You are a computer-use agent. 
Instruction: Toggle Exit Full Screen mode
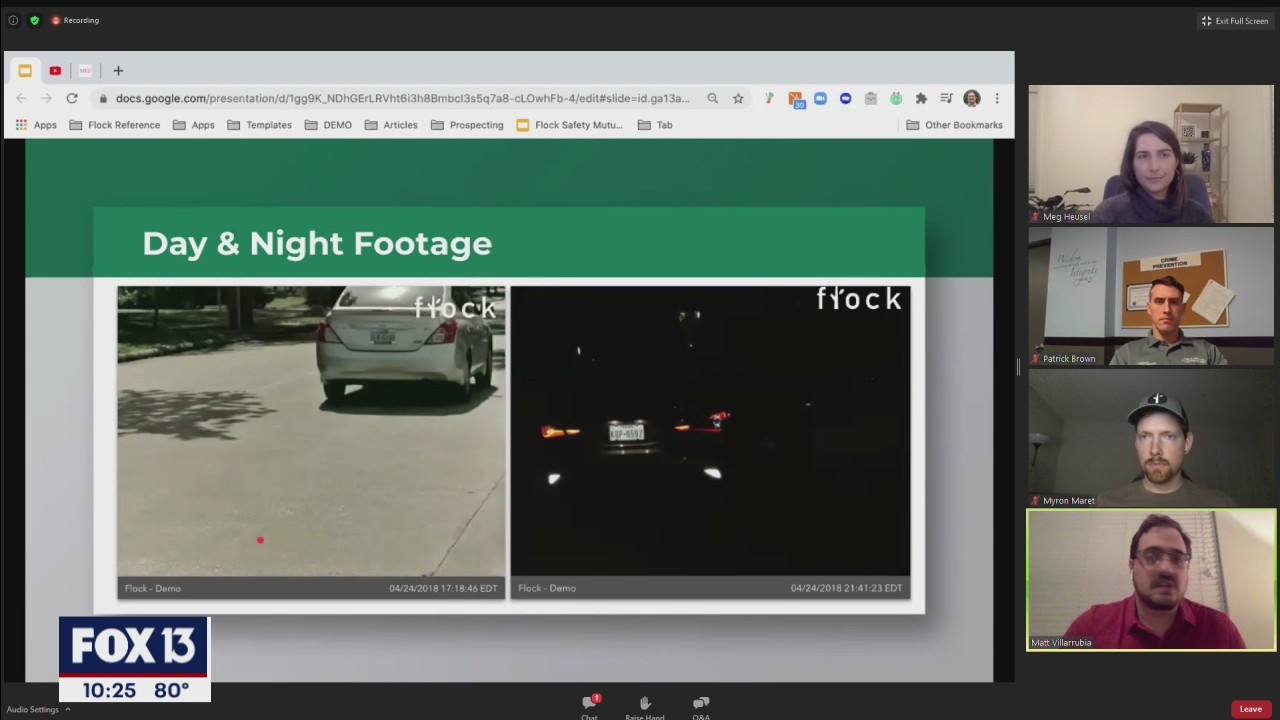1234,20
